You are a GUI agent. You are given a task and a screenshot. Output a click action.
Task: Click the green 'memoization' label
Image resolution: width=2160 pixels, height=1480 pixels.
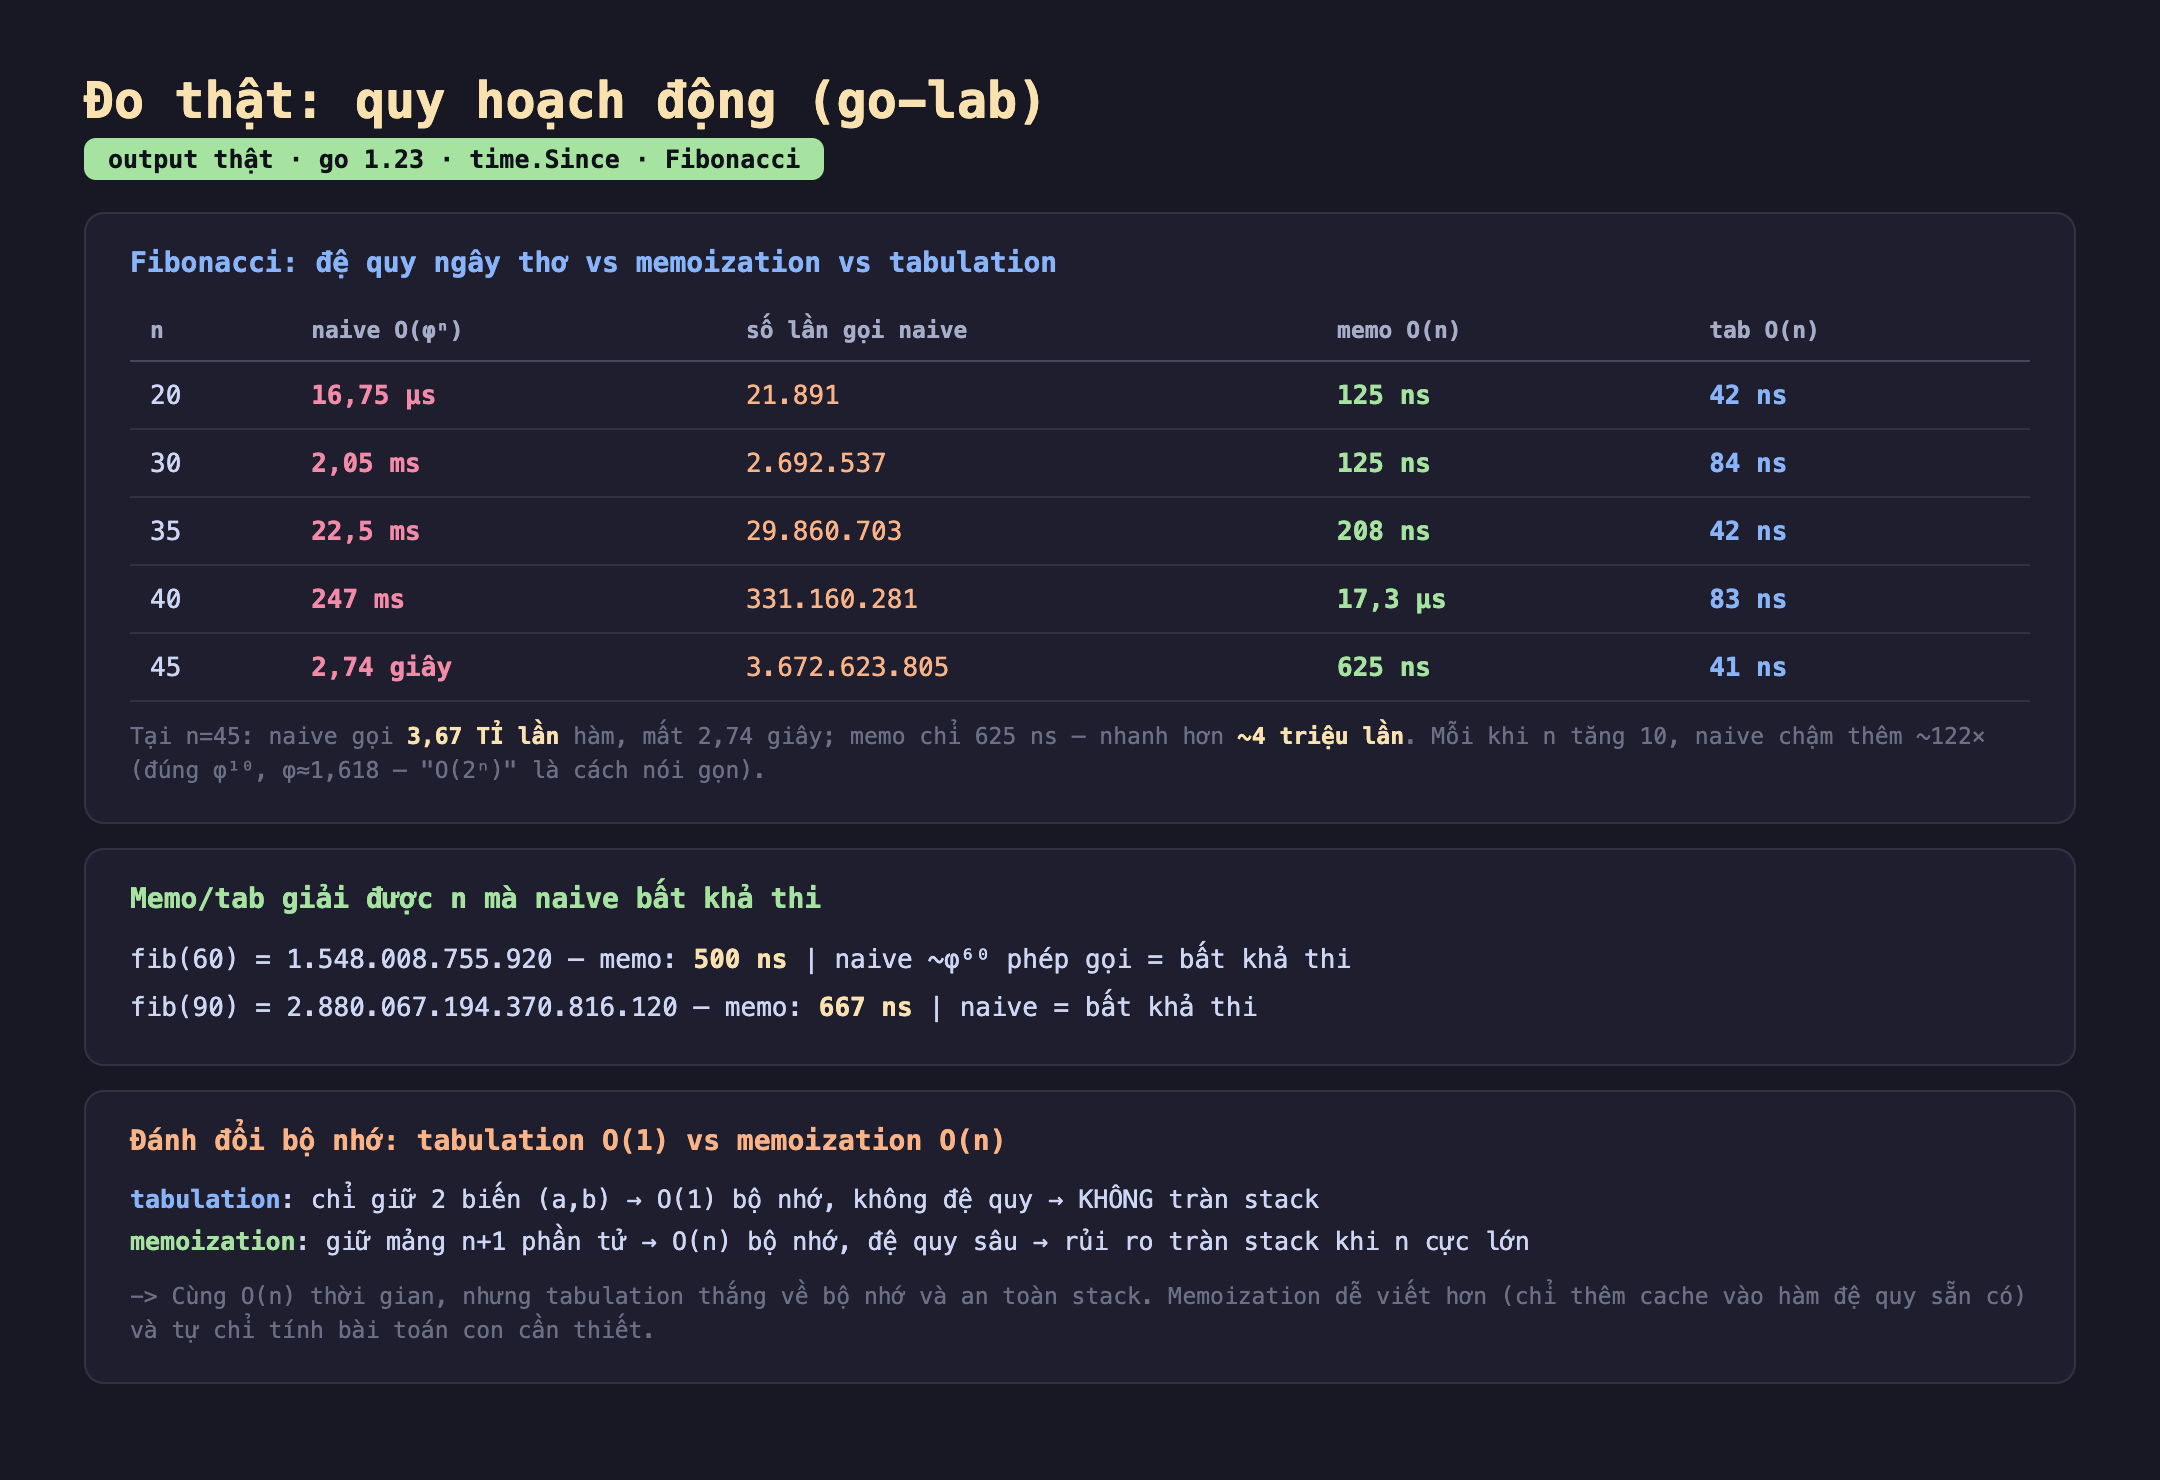(213, 1241)
